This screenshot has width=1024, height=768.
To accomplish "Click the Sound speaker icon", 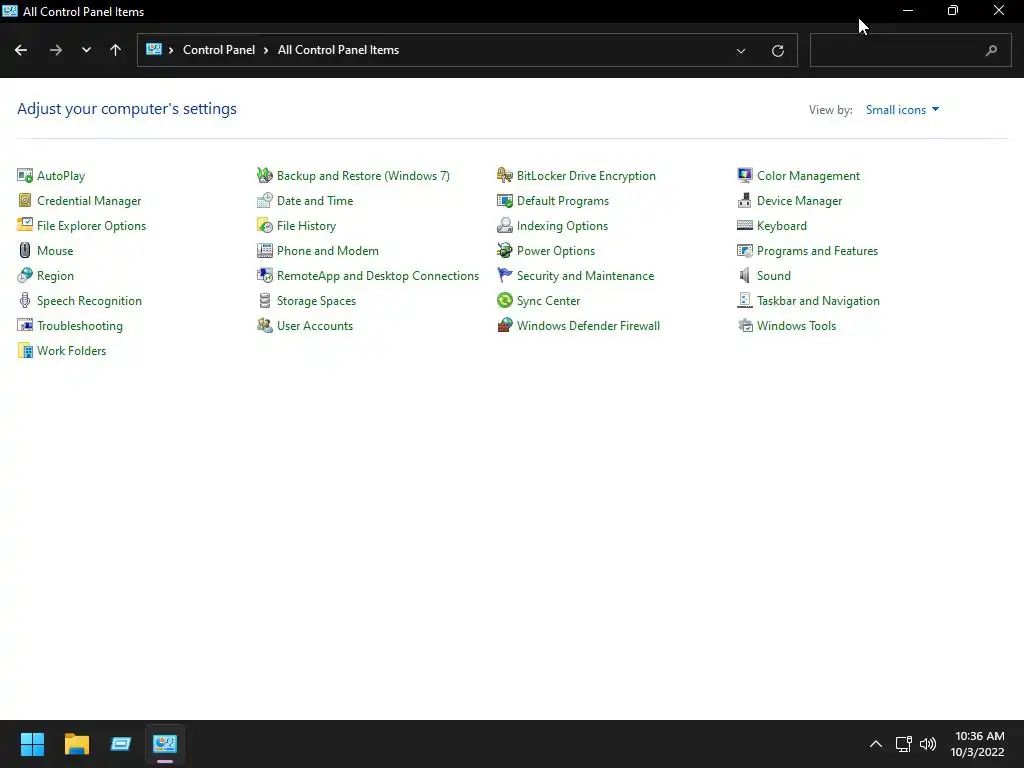I will pos(744,276).
